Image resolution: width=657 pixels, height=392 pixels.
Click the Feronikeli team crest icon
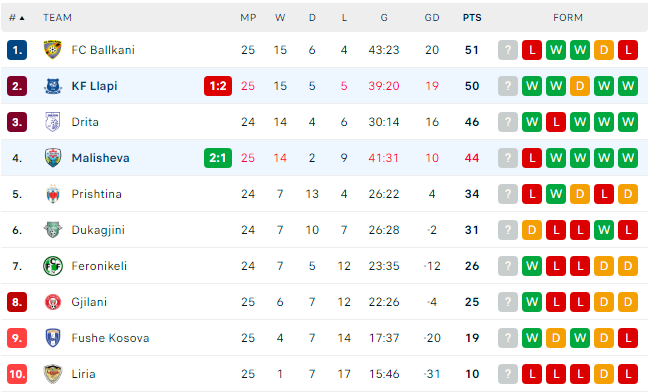[x=53, y=266]
